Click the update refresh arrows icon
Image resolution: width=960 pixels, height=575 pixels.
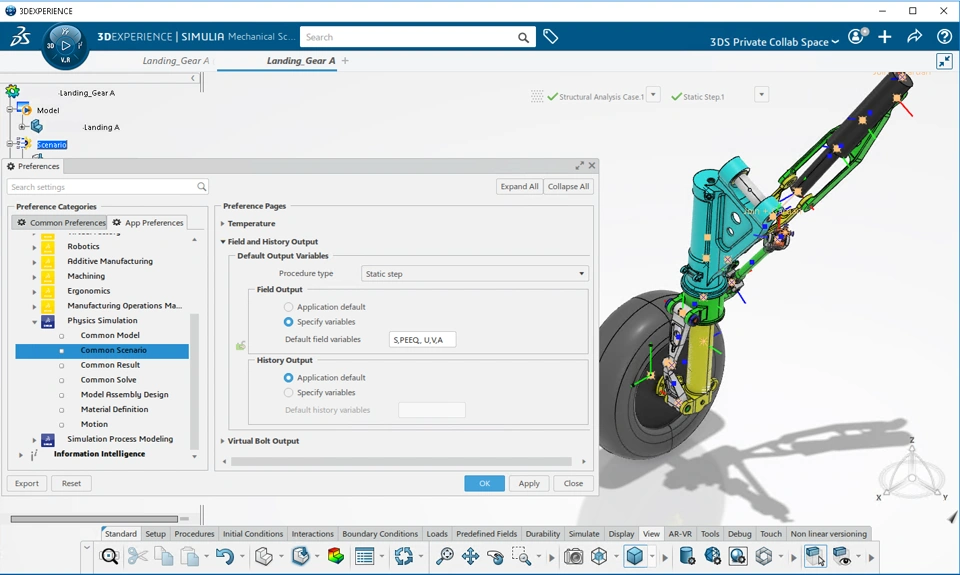pos(403,556)
